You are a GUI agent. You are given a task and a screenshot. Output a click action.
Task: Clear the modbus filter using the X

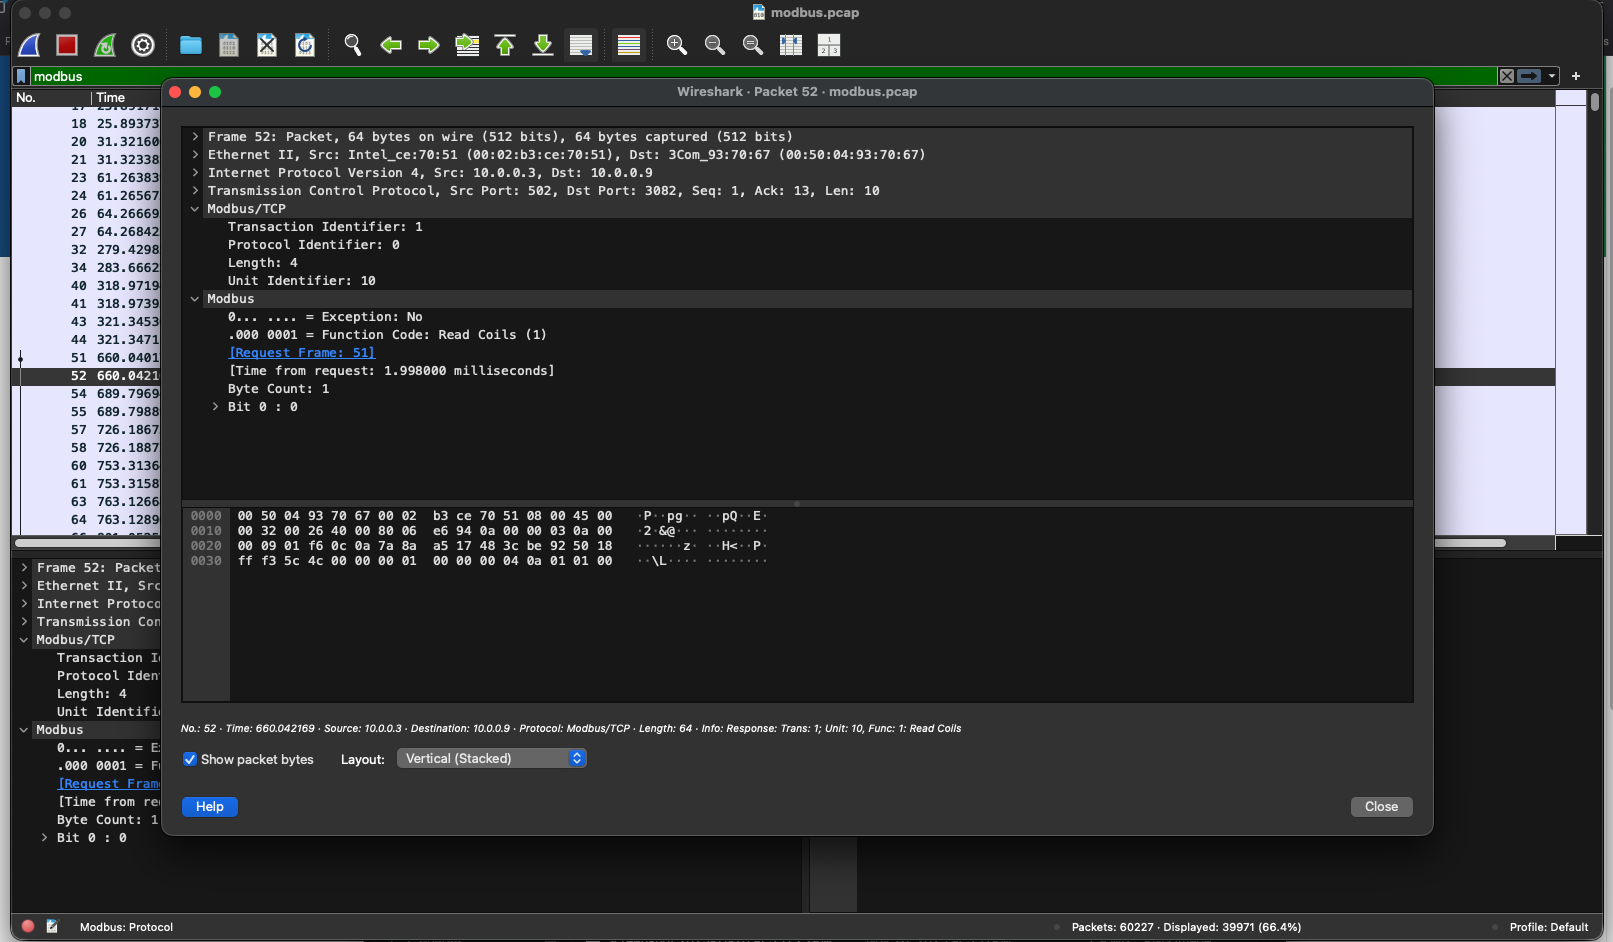[x=1506, y=75]
